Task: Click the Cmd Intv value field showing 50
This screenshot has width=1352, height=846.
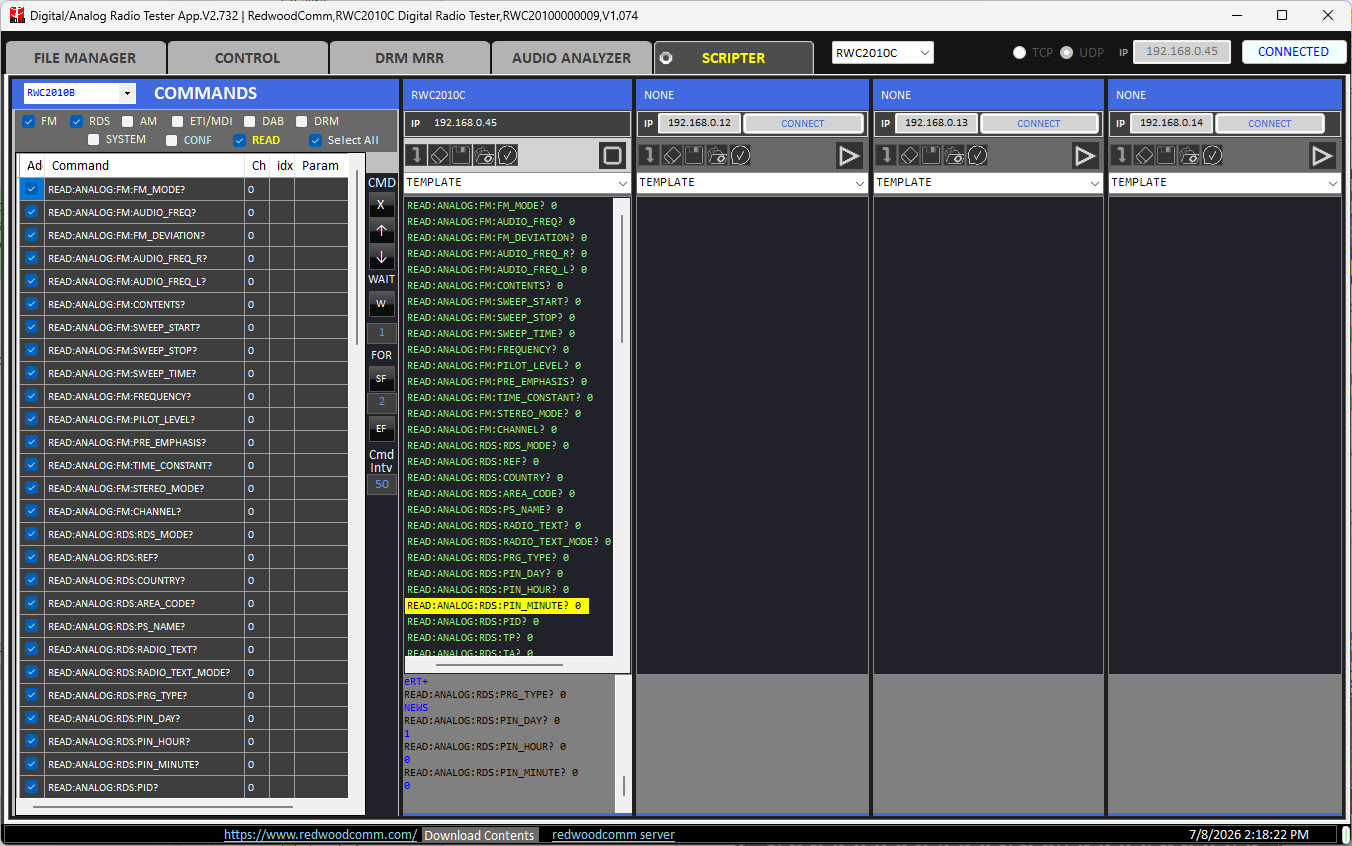Action: coord(381,484)
